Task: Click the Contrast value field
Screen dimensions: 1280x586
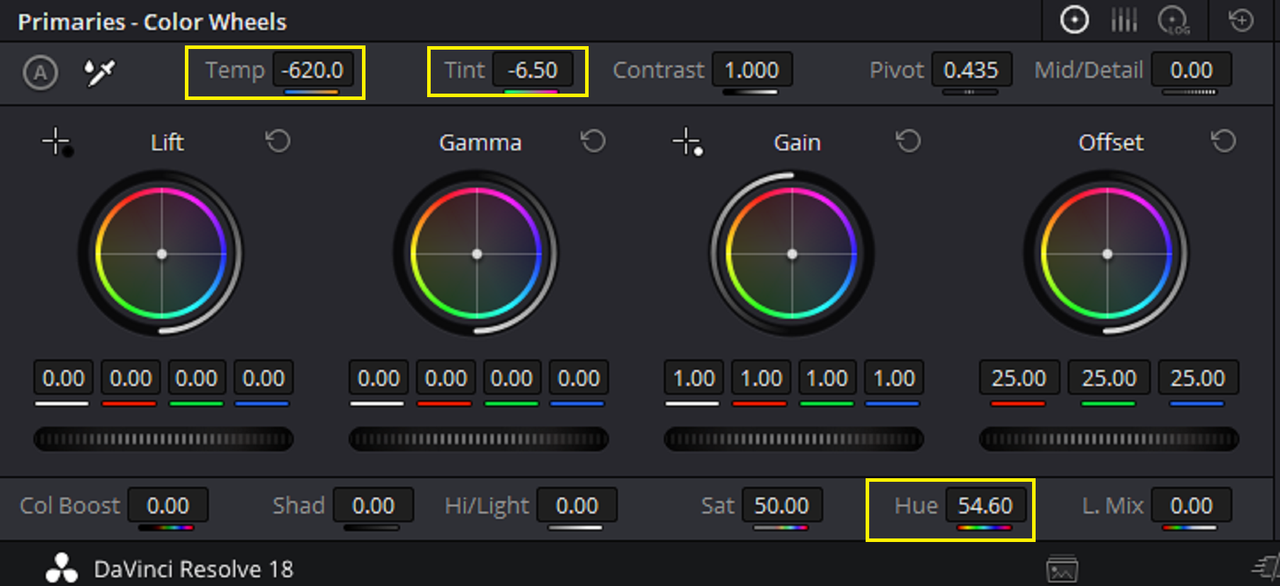Action: (751, 71)
